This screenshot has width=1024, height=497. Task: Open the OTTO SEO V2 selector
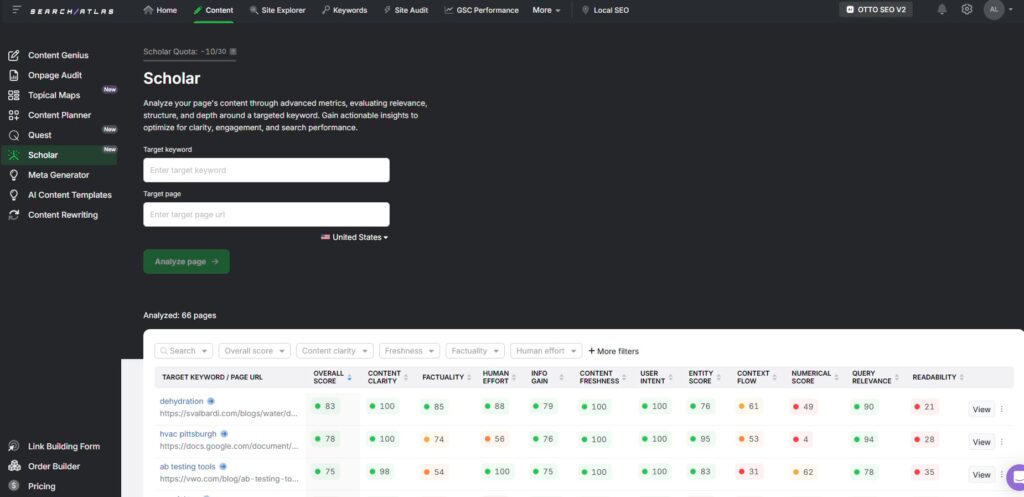[876, 10]
